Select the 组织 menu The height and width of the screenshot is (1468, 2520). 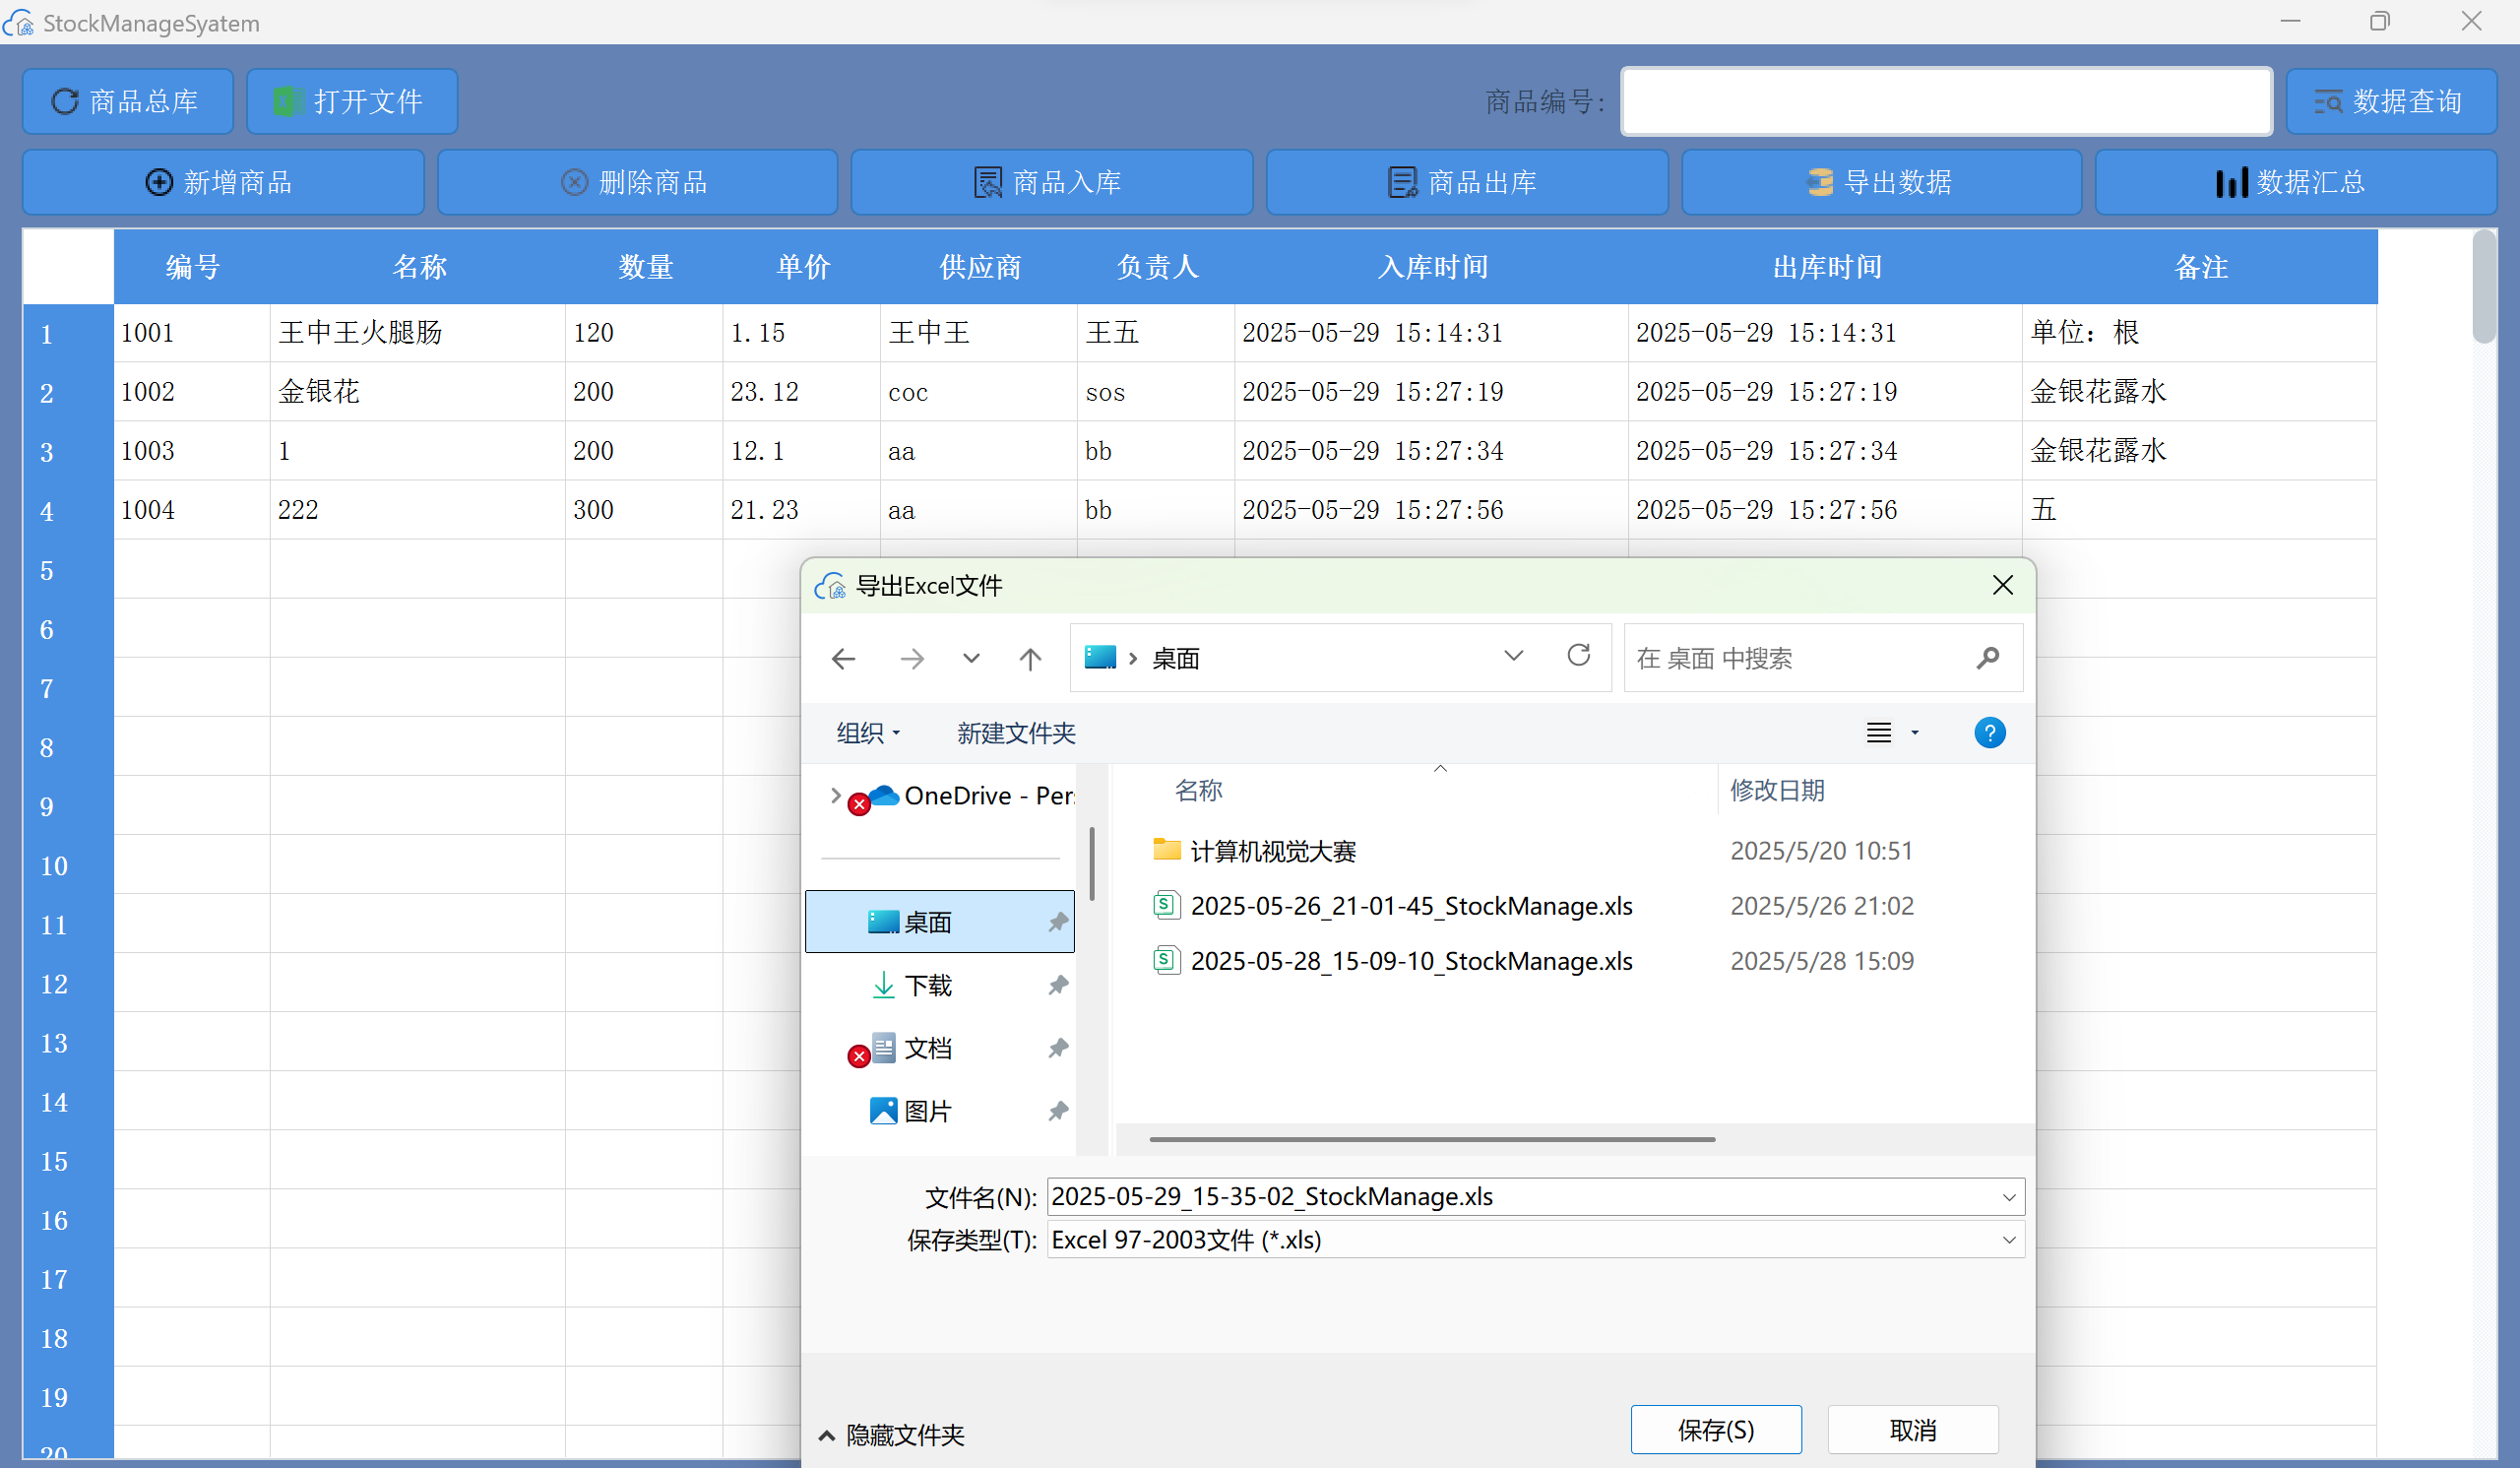[x=866, y=733]
